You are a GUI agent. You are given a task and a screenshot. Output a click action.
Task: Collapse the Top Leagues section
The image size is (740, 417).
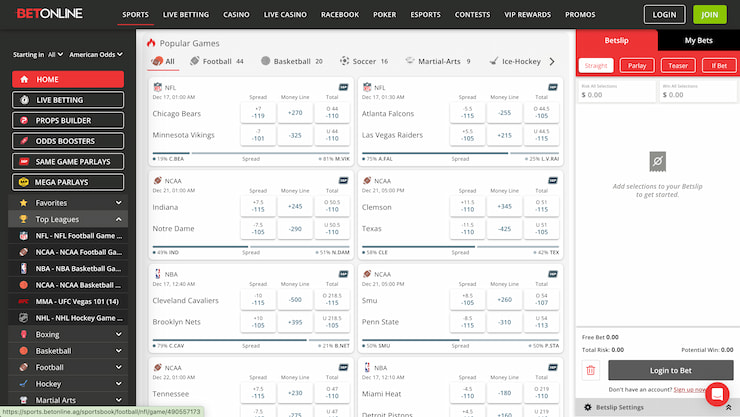[119, 219]
